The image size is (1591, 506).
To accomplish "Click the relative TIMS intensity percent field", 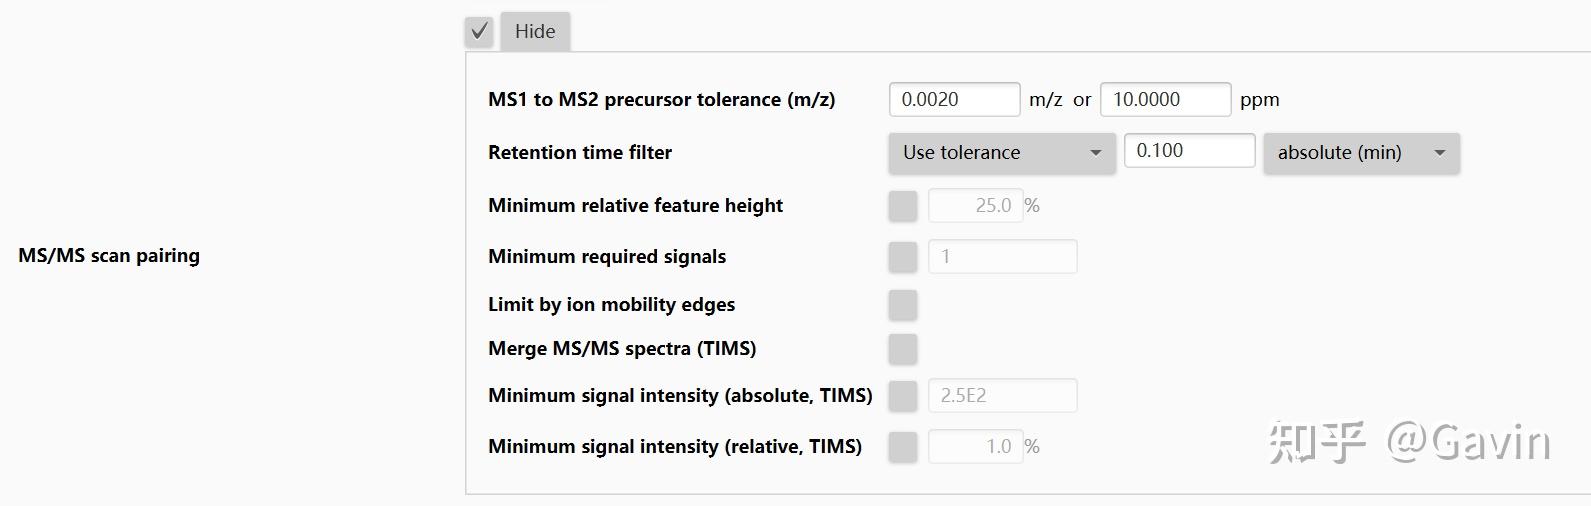I will 975,447.
